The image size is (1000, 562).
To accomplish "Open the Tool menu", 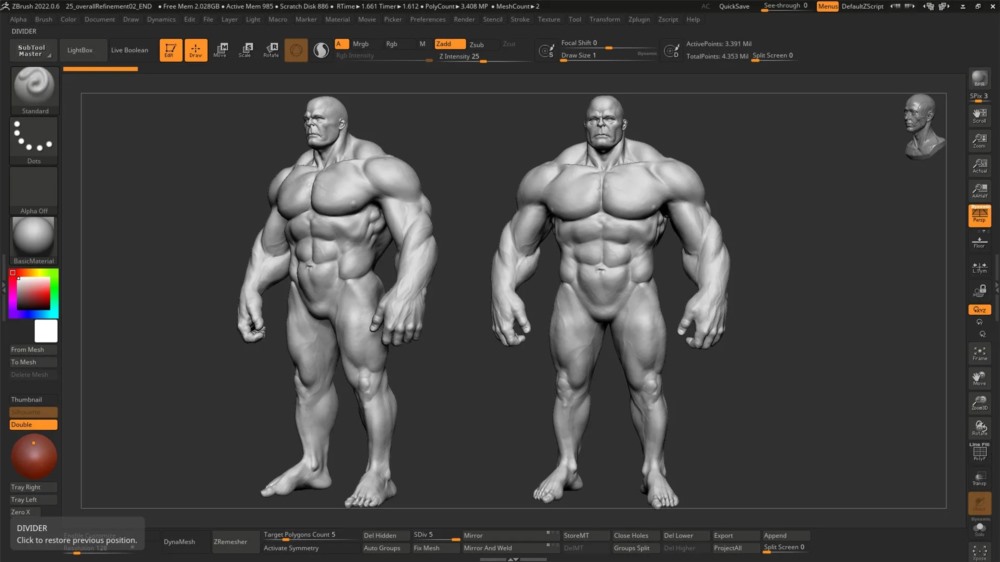I will click(x=575, y=20).
